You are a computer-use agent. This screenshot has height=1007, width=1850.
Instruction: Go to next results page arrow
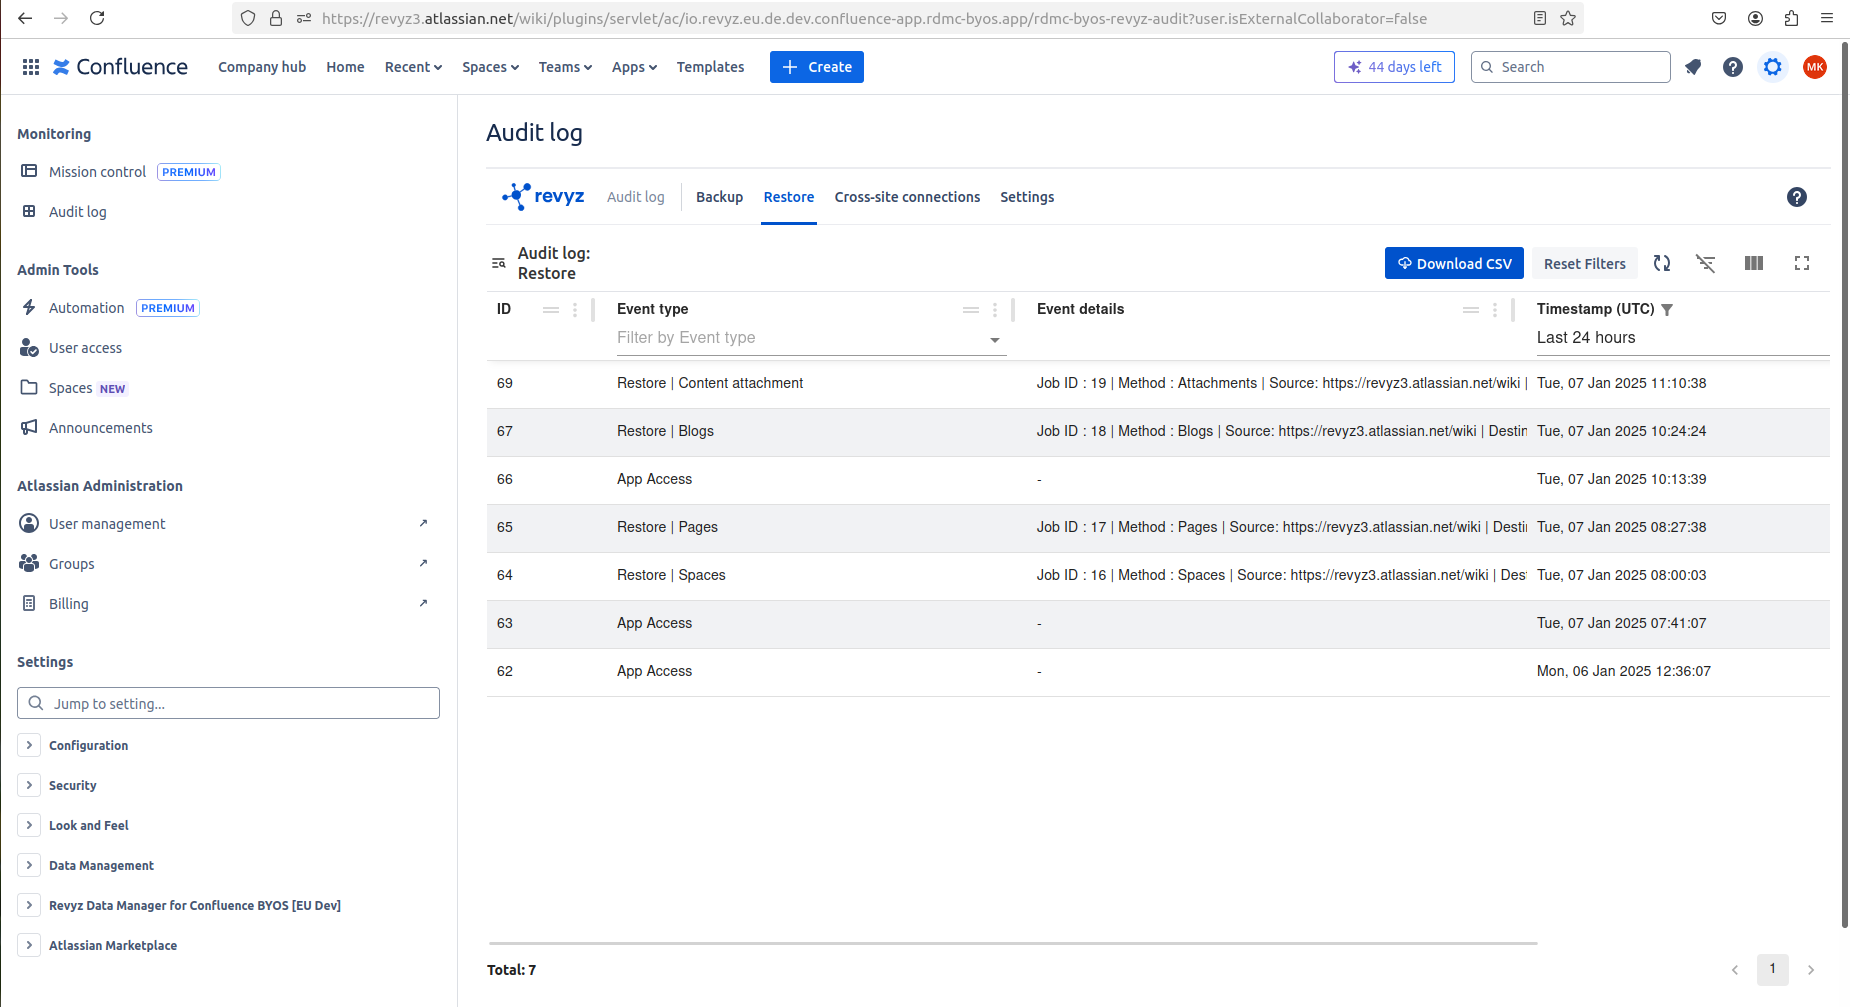[x=1811, y=970]
